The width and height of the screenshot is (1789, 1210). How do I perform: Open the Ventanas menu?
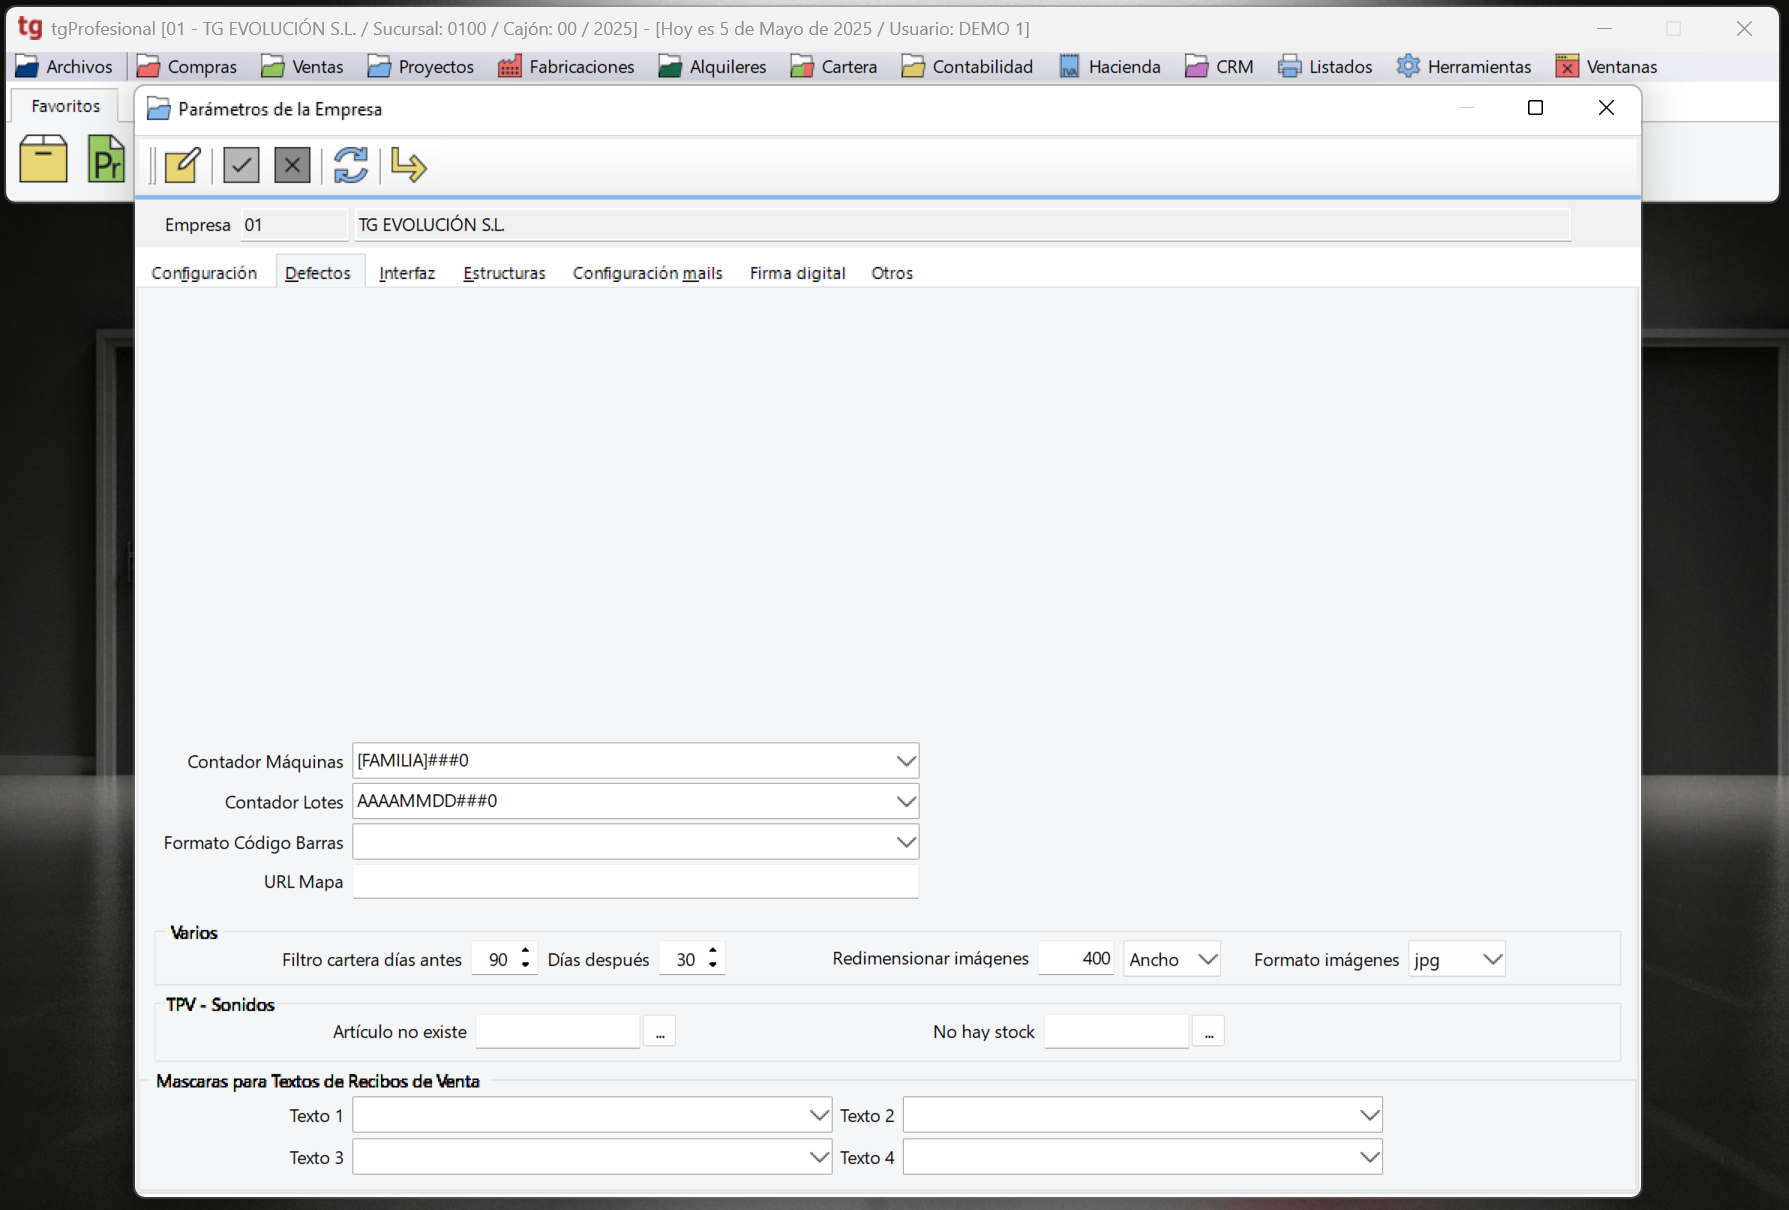pos(1607,66)
